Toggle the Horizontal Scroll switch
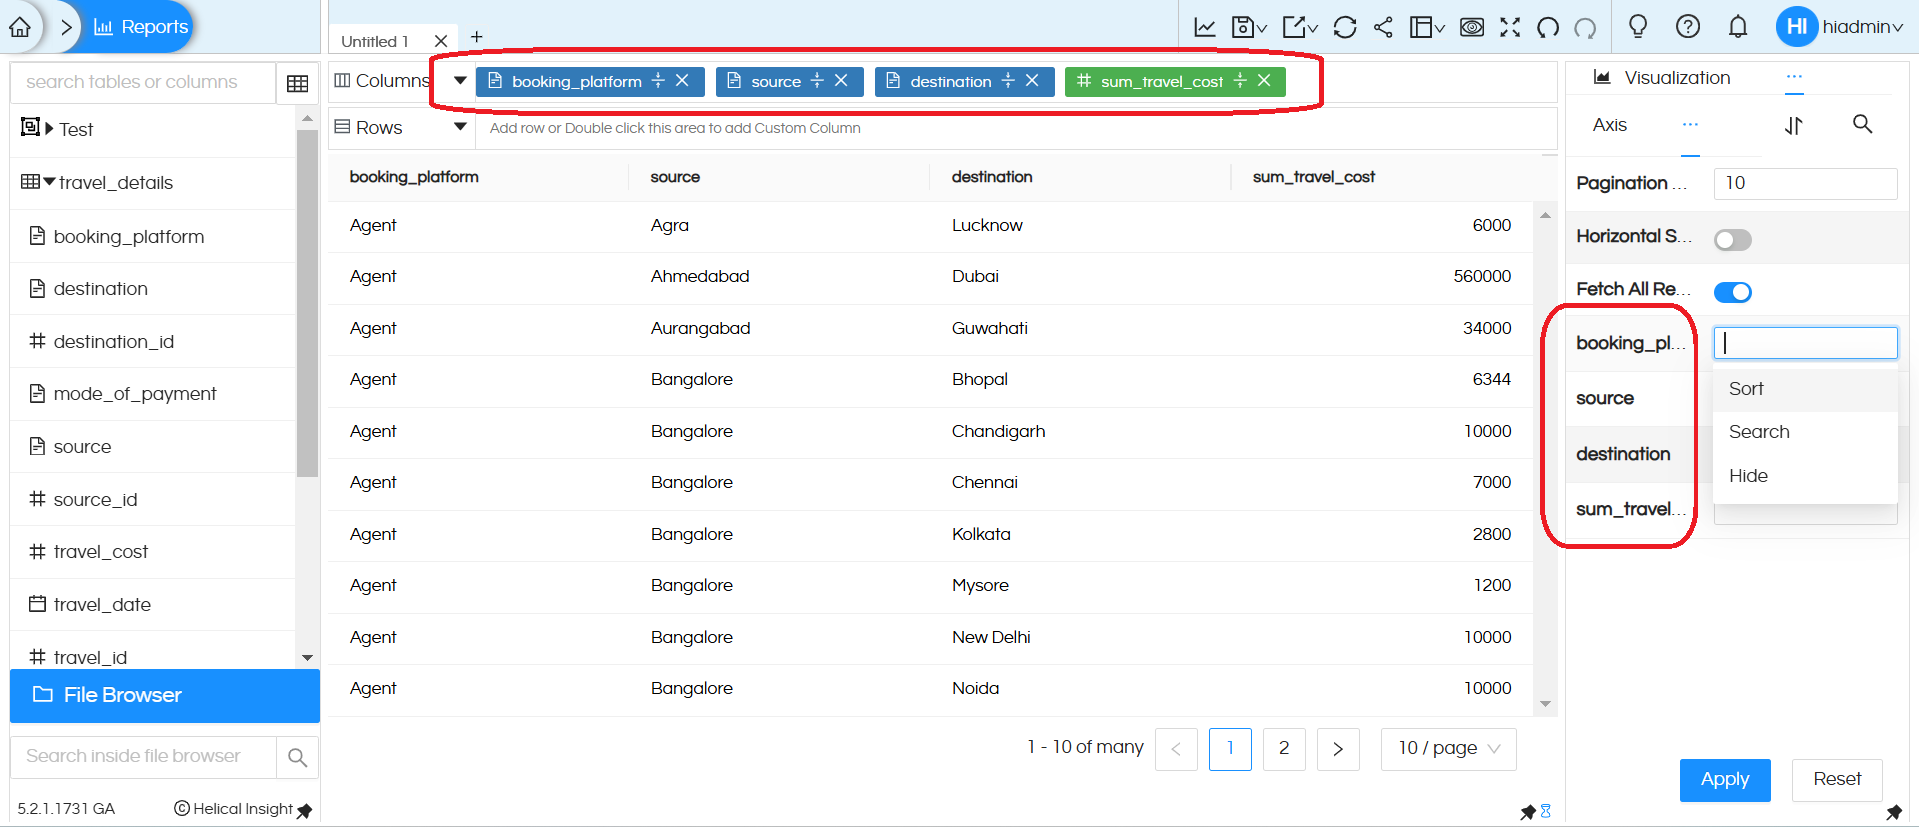The height and width of the screenshot is (827, 1919). (1733, 240)
